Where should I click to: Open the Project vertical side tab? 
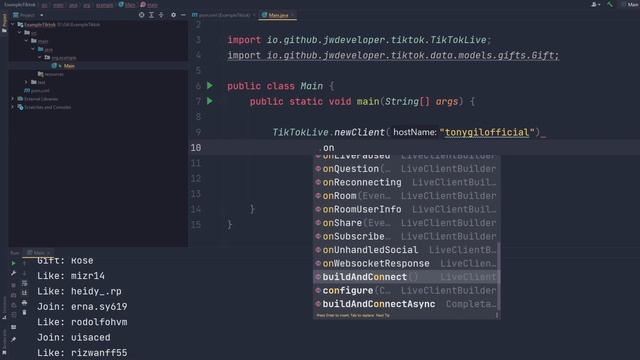[x=4, y=23]
